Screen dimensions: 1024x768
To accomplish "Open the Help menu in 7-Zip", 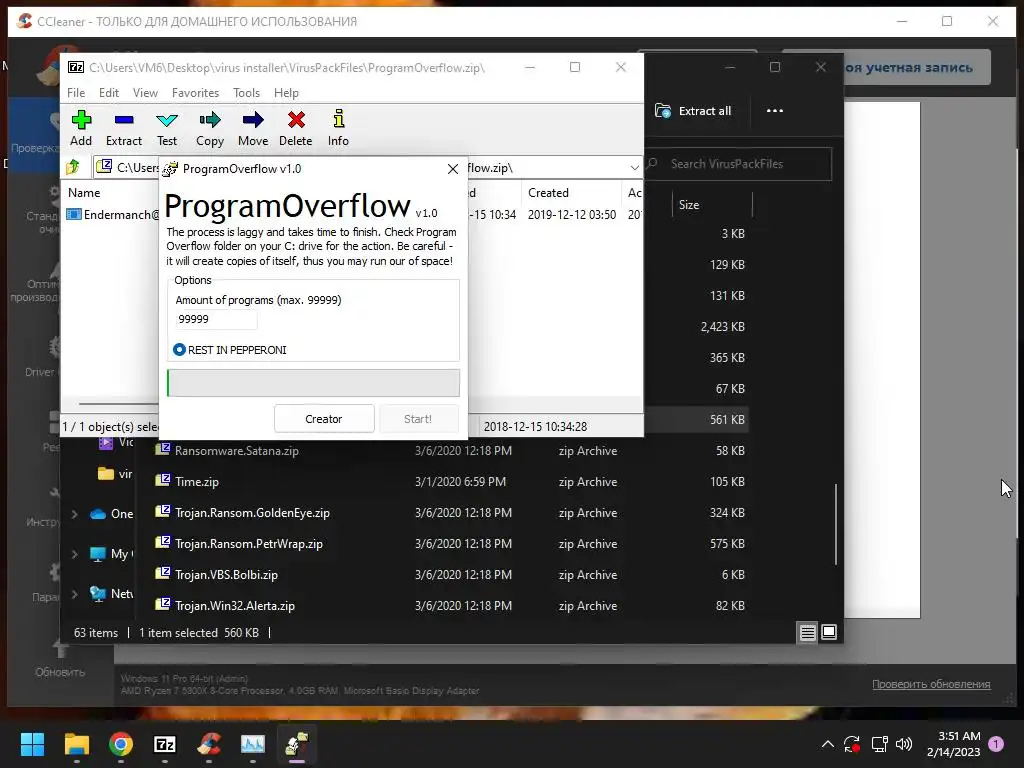I will [286, 93].
